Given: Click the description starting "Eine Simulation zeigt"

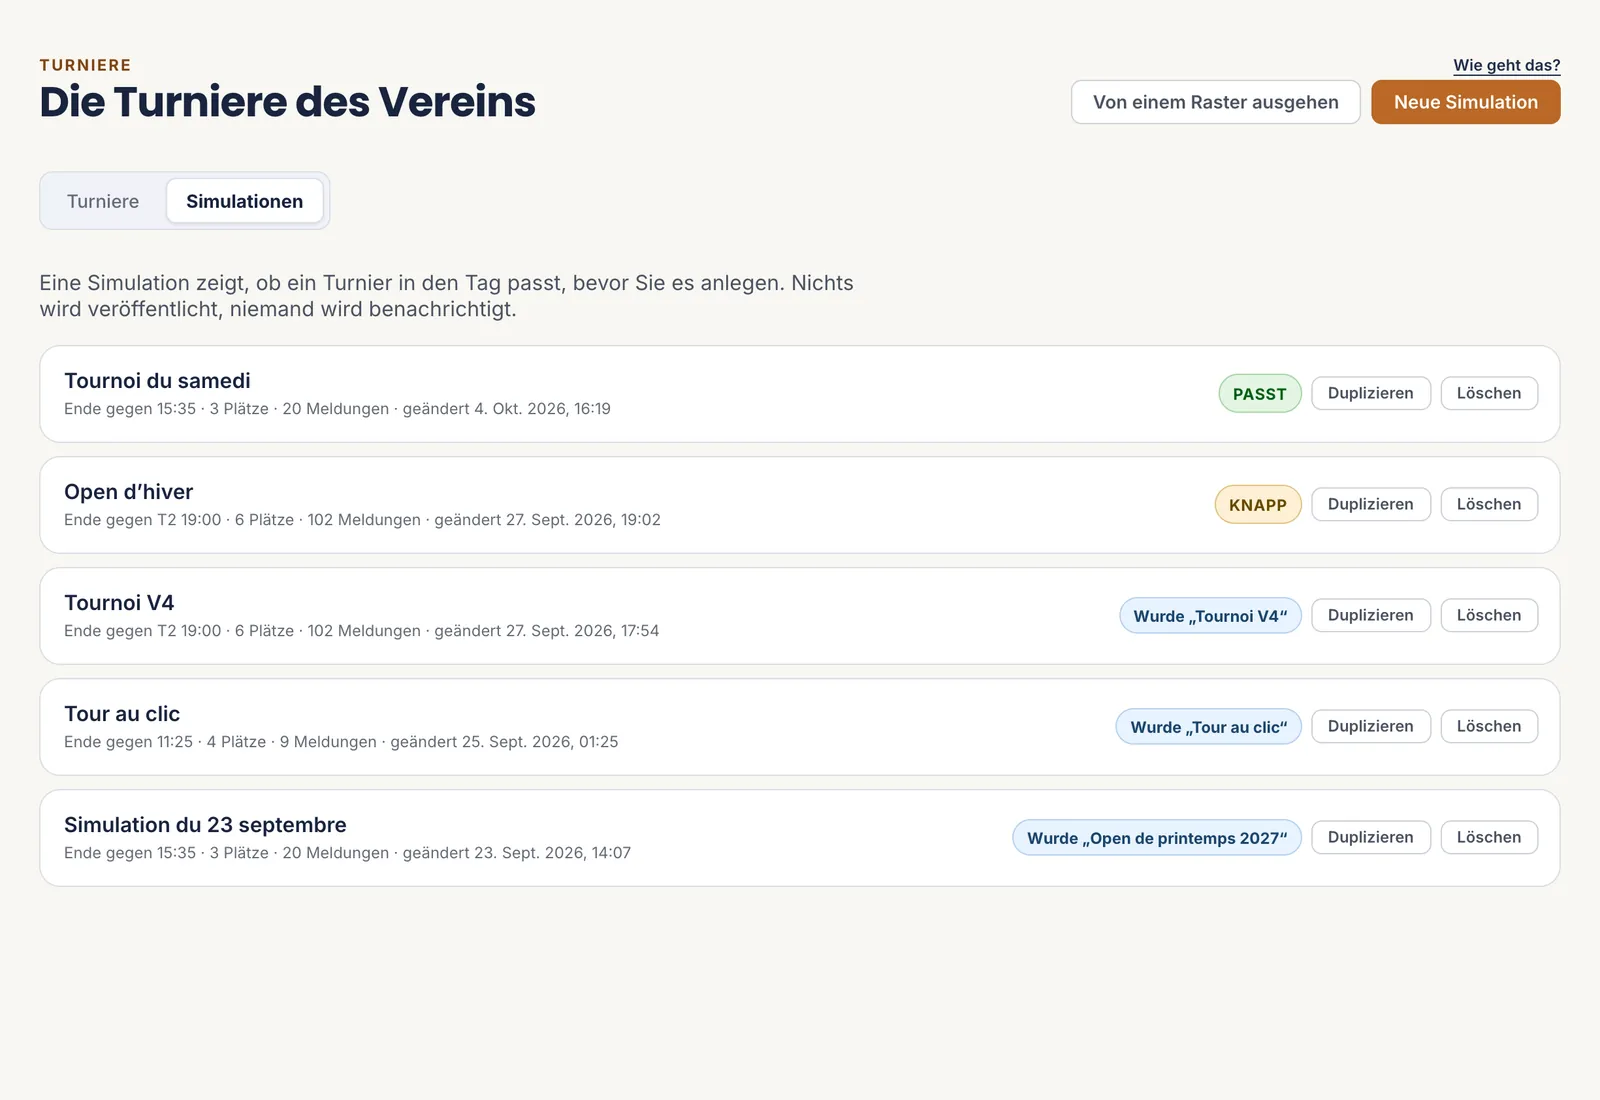Looking at the screenshot, I should click(446, 296).
